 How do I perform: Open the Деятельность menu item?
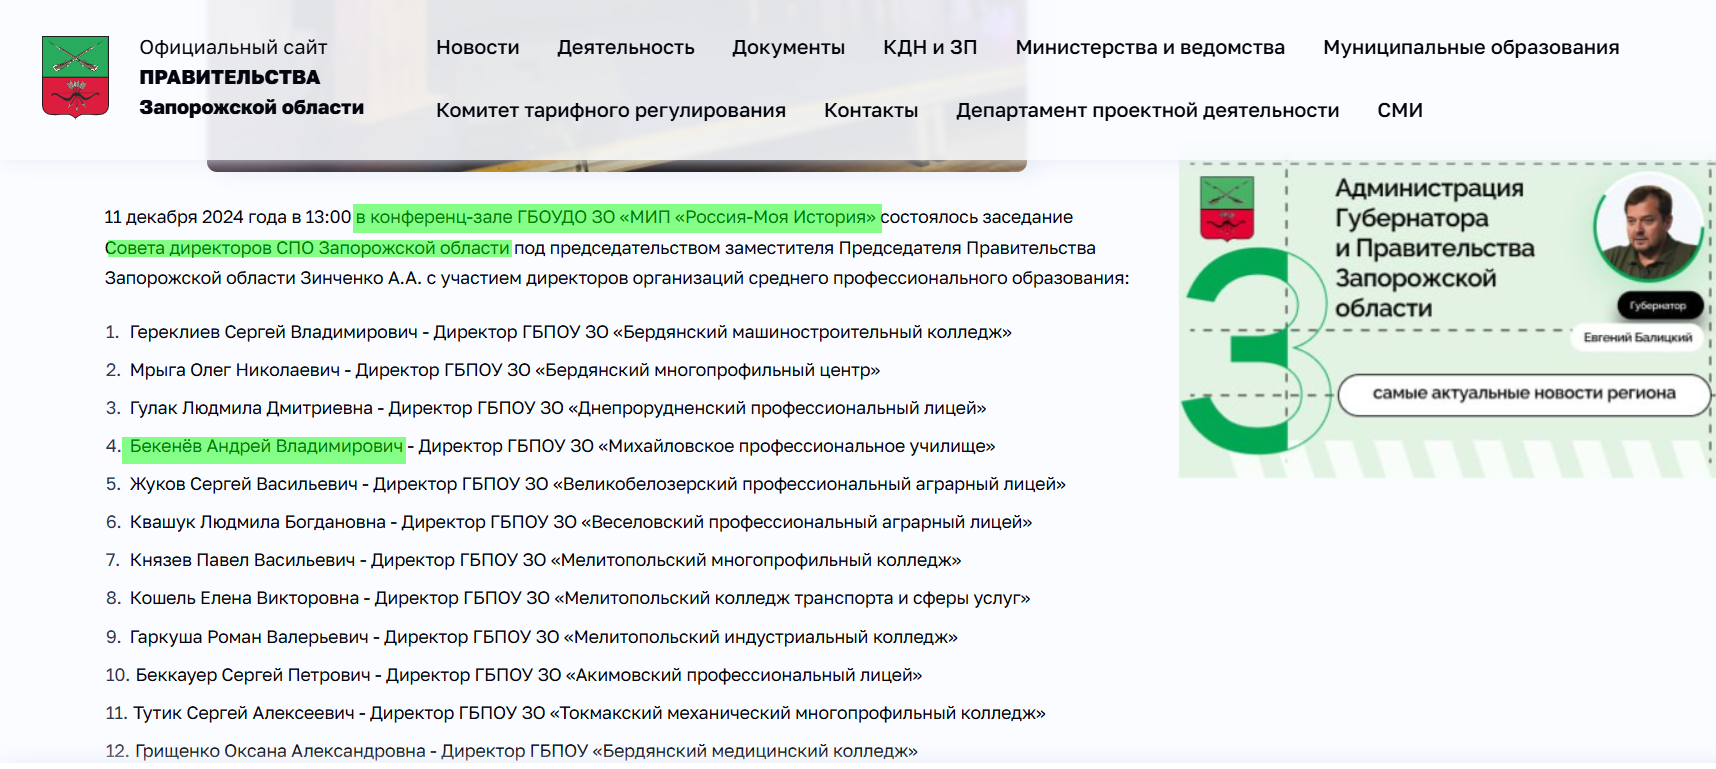pos(625,47)
